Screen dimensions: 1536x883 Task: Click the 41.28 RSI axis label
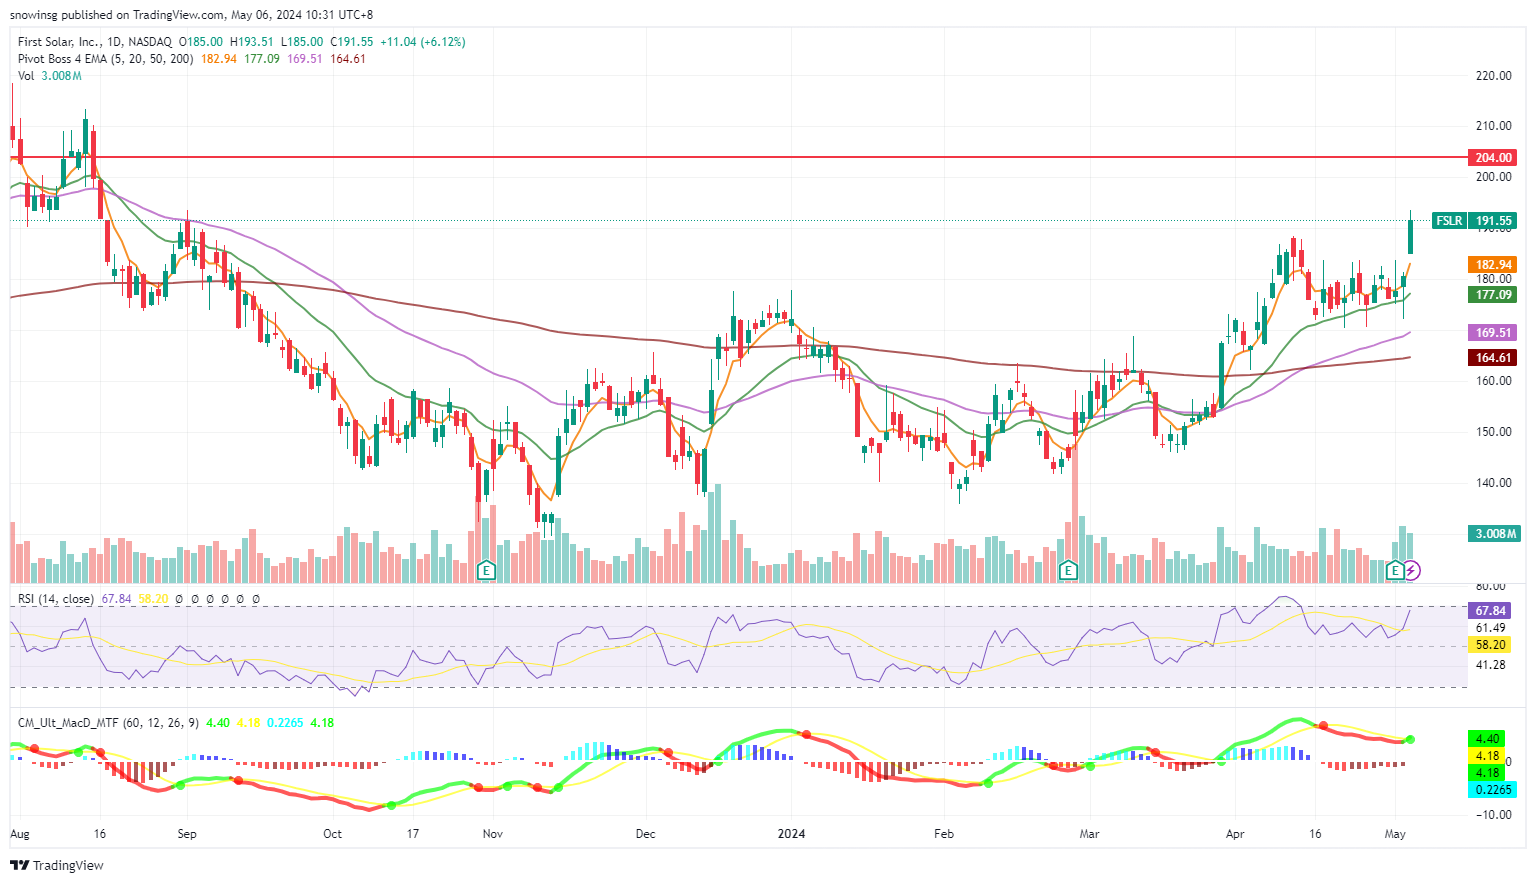click(x=1490, y=665)
